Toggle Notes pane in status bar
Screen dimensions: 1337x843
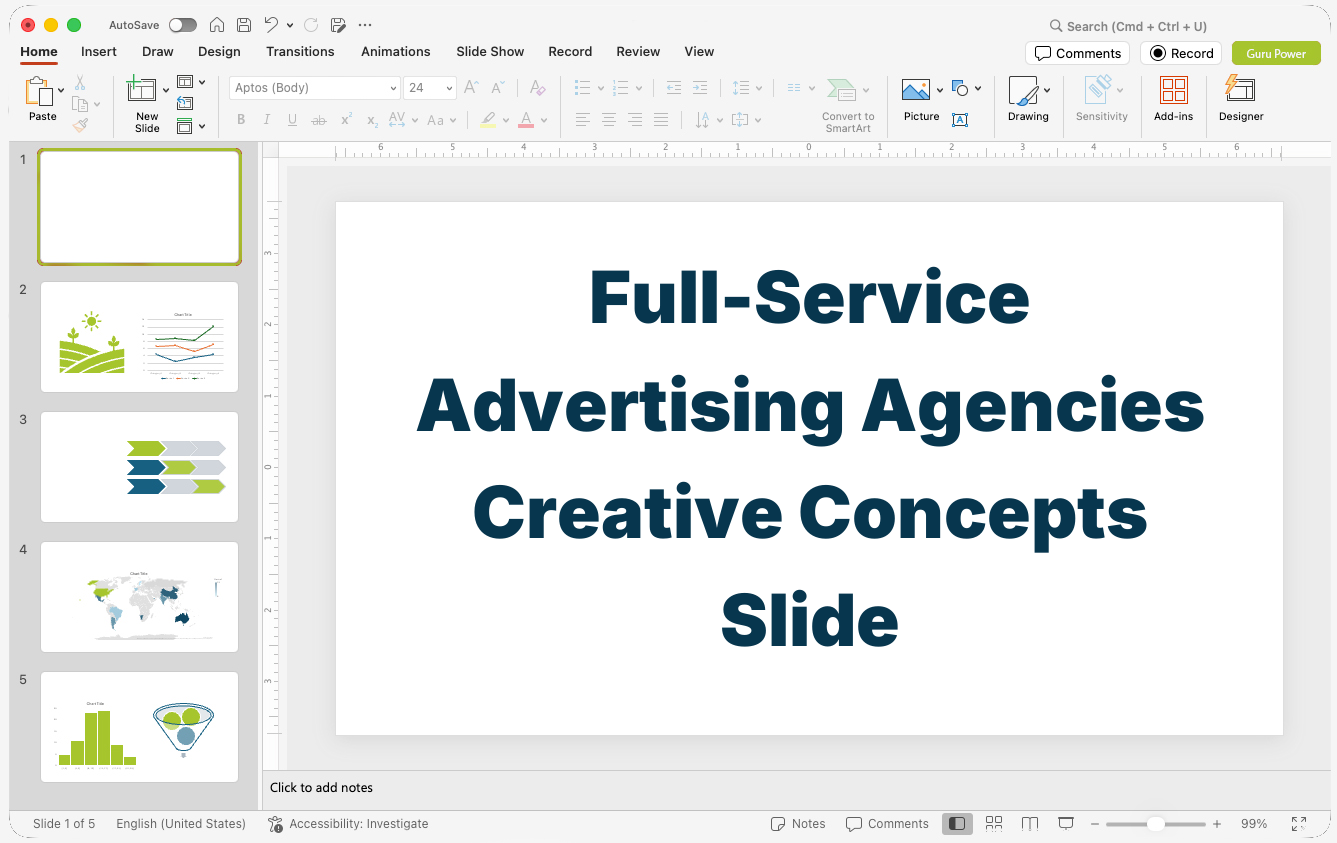coord(798,824)
